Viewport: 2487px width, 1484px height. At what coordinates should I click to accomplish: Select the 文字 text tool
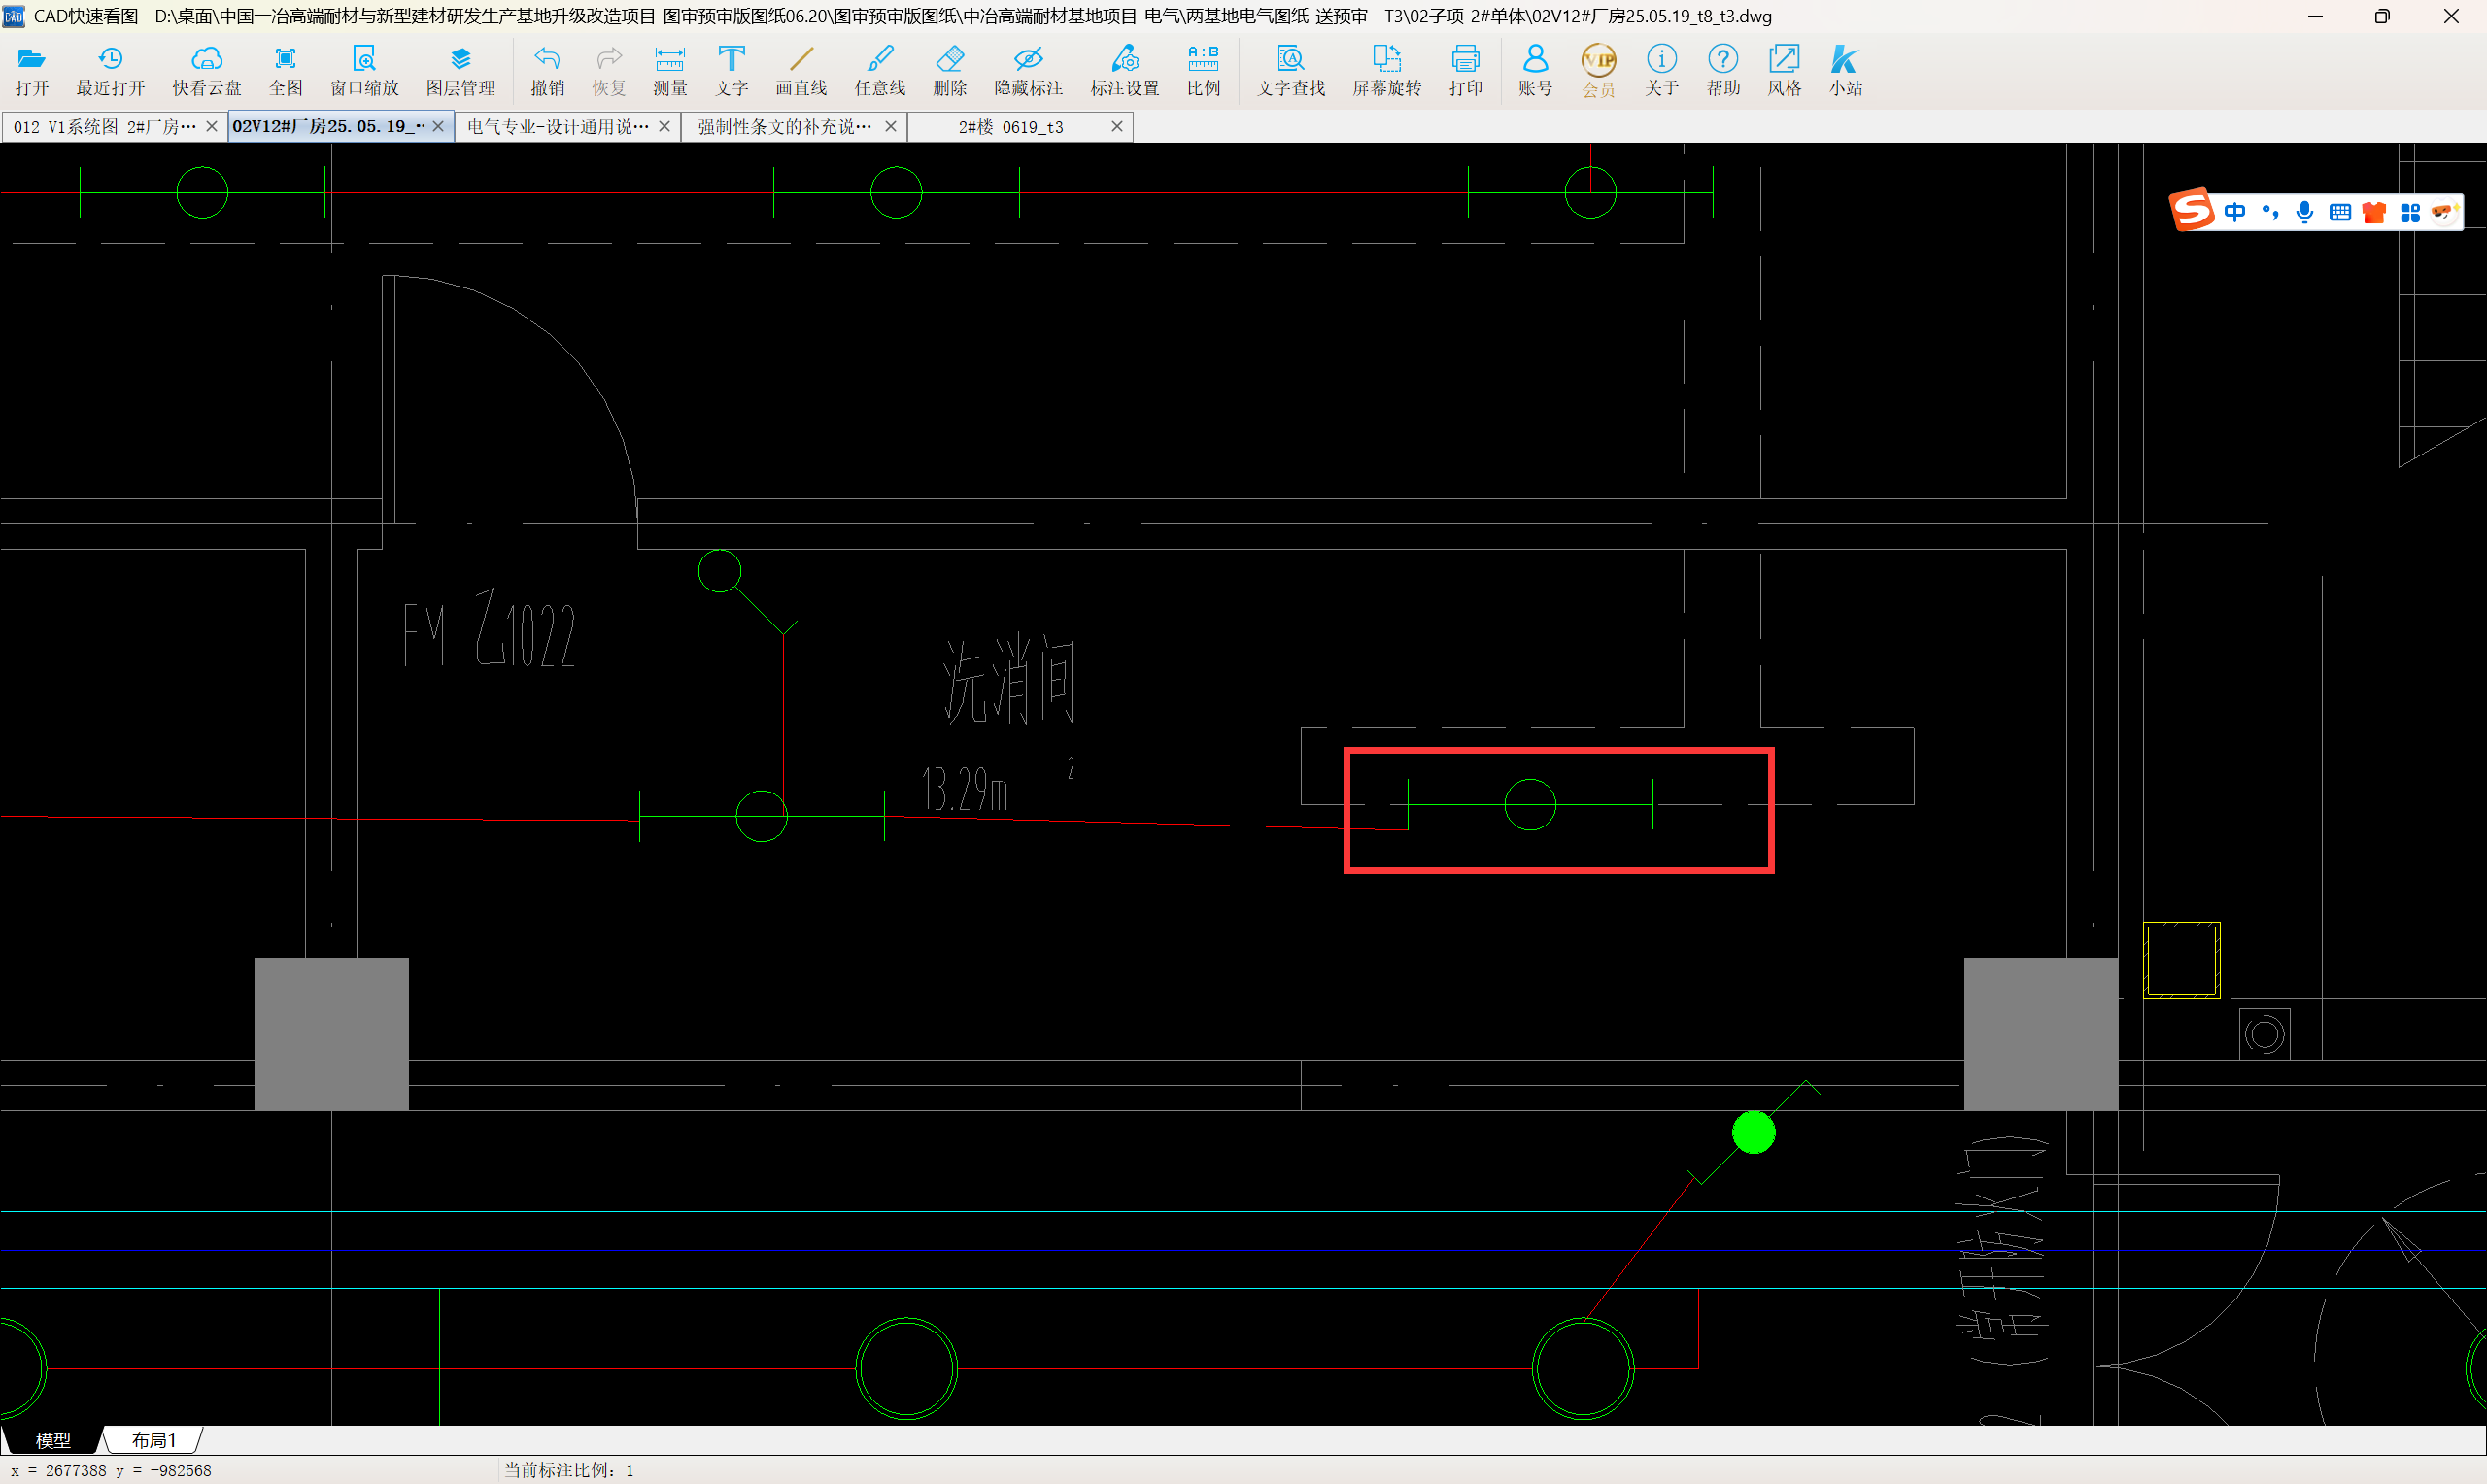point(731,71)
